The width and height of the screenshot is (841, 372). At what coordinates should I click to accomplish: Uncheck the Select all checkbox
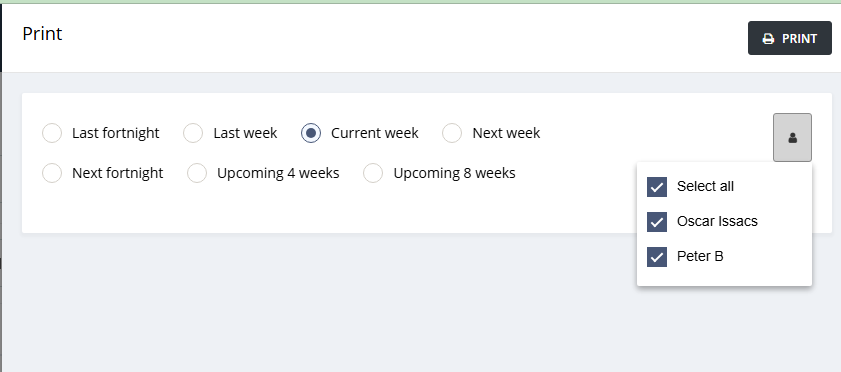[x=656, y=187]
